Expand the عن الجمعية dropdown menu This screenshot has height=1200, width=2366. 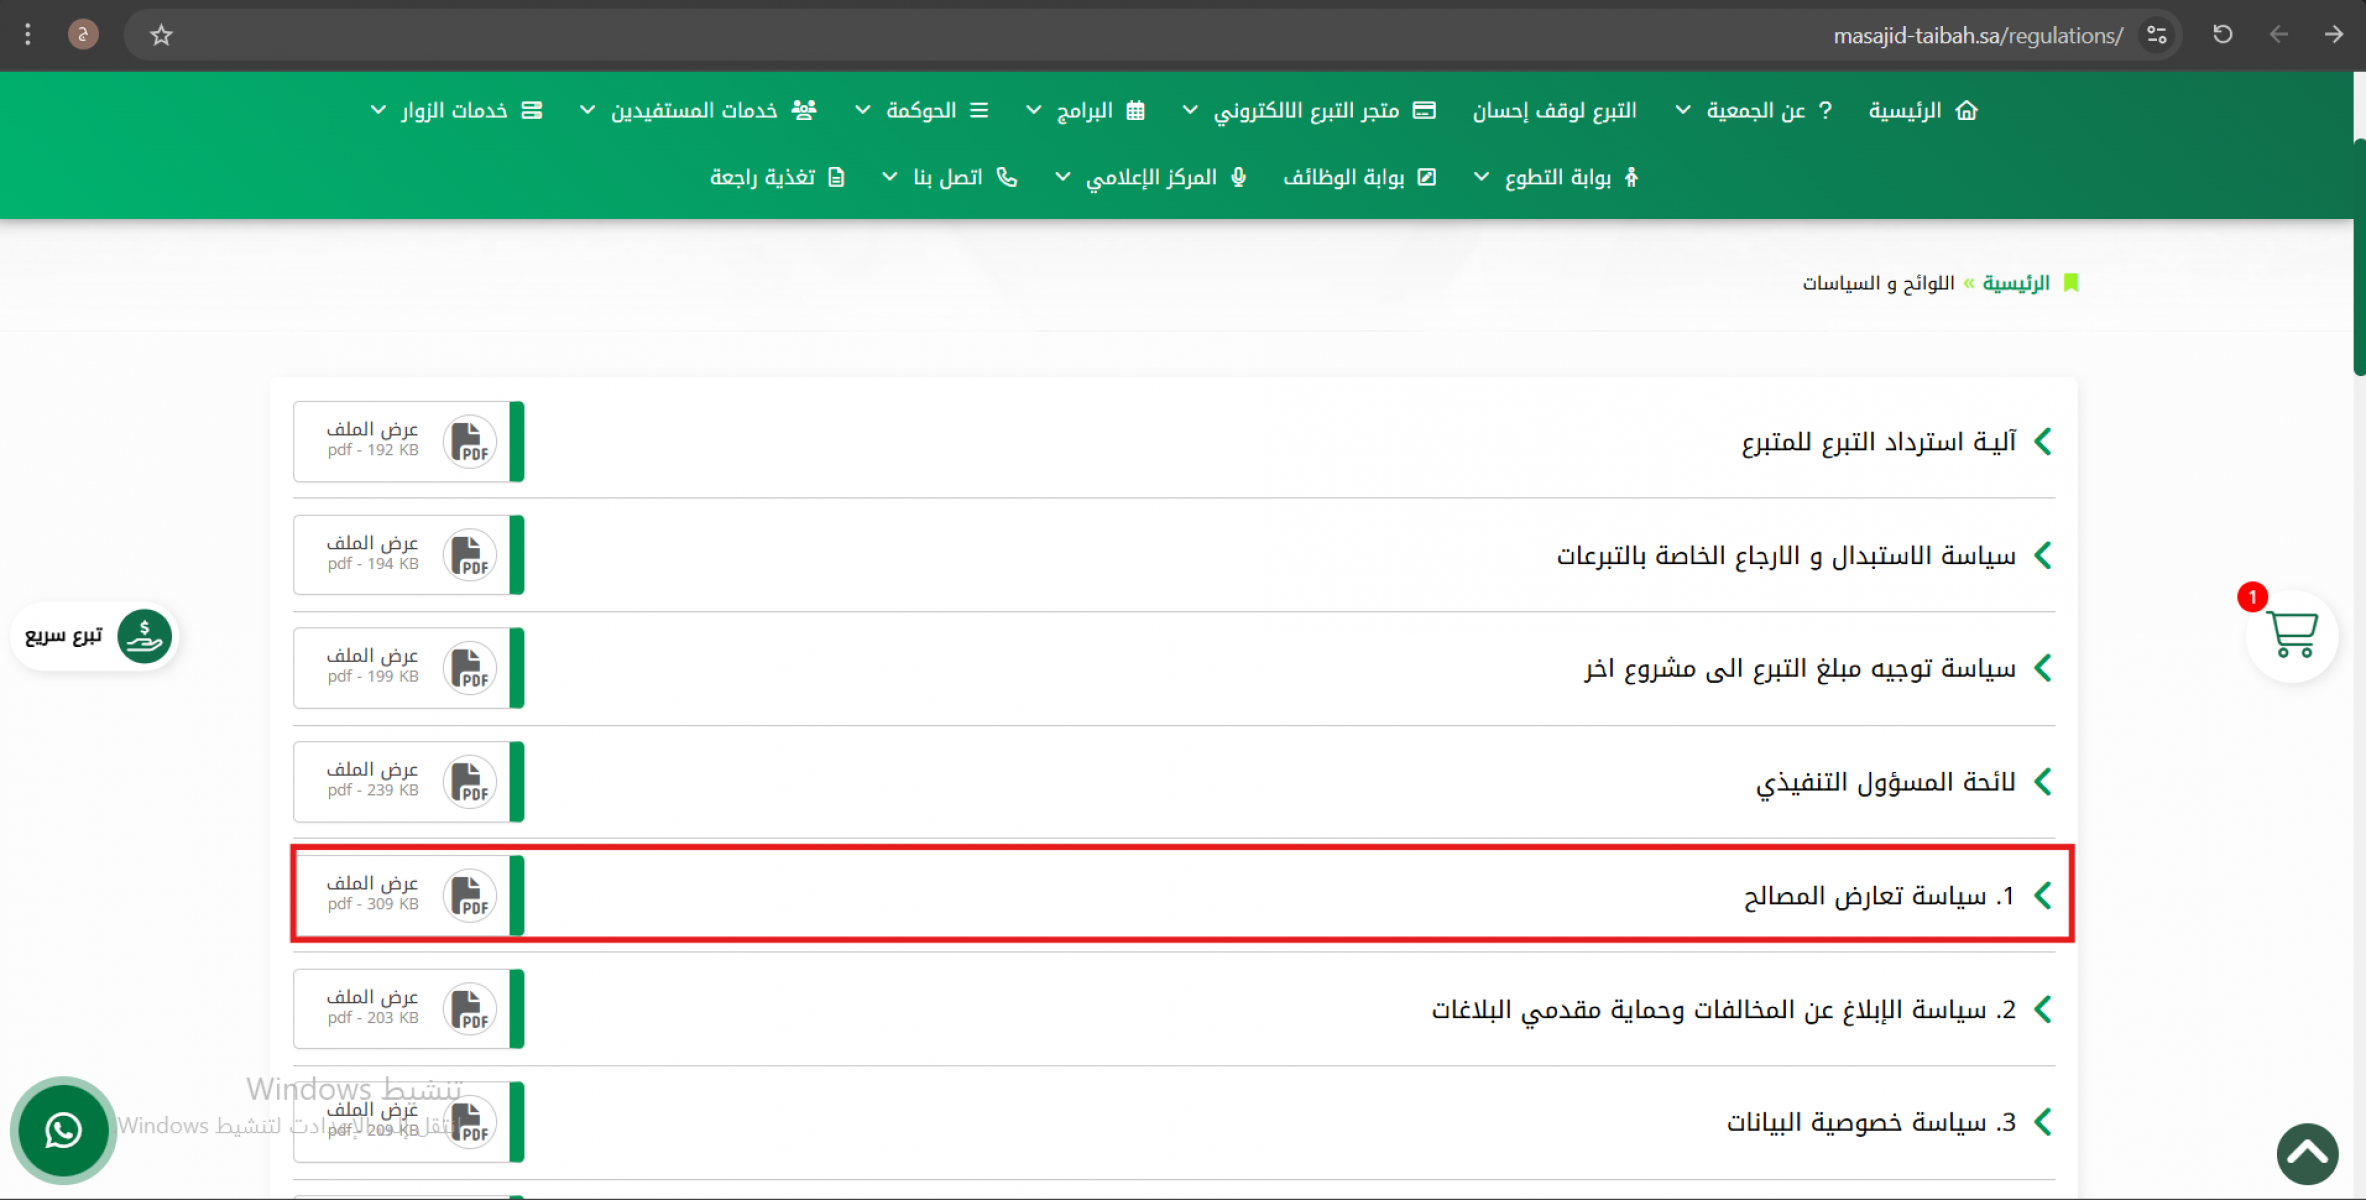point(1755,110)
